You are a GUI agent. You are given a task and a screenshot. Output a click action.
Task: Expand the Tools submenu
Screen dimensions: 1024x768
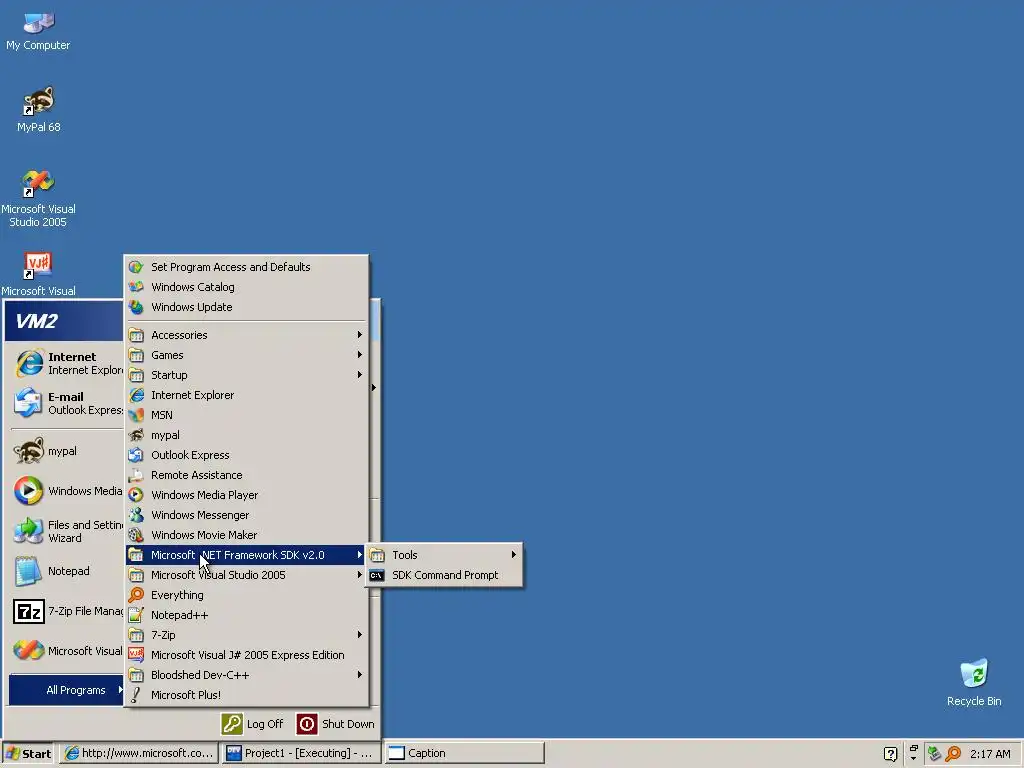click(x=444, y=555)
